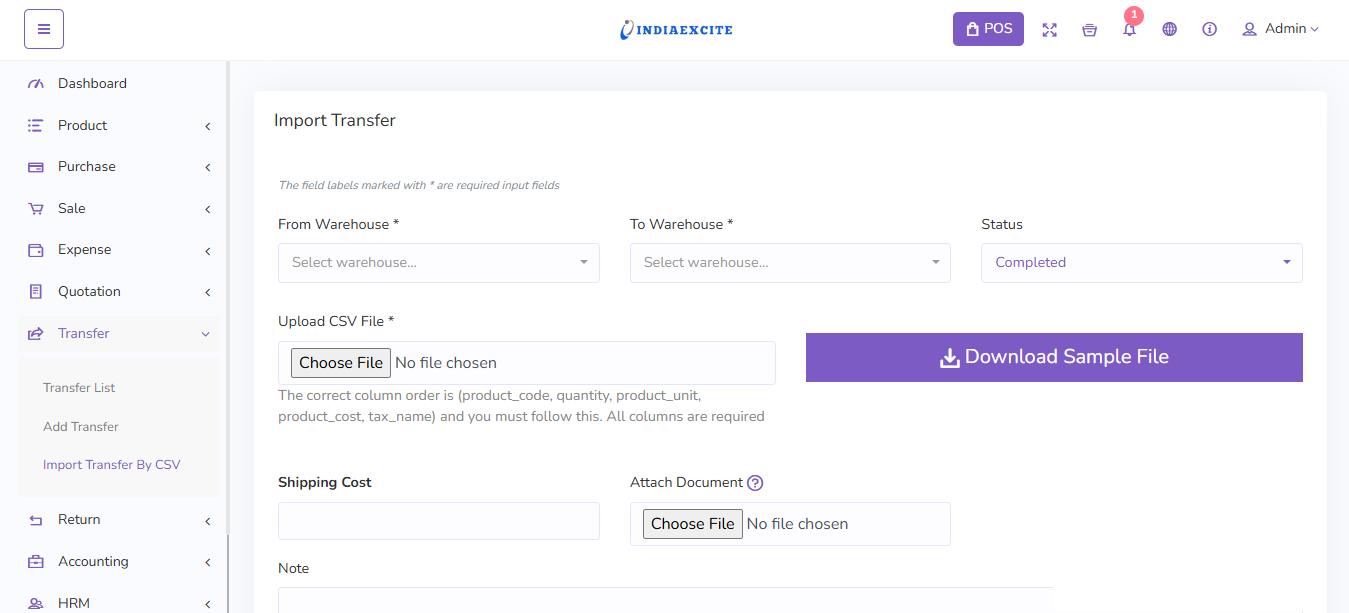Select Add Transfer from sidebar
Viewport: 1349px width, 613px height.
pos(81,427)
